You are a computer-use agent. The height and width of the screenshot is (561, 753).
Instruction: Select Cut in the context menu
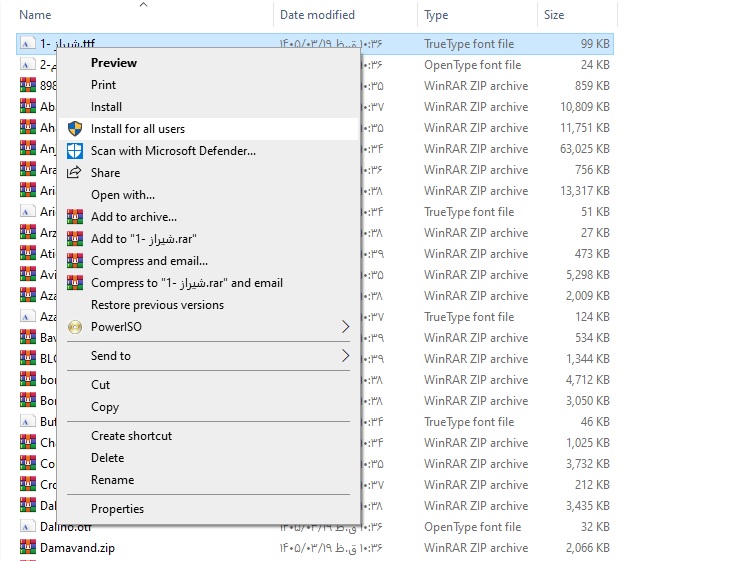[x=208, y=385]
